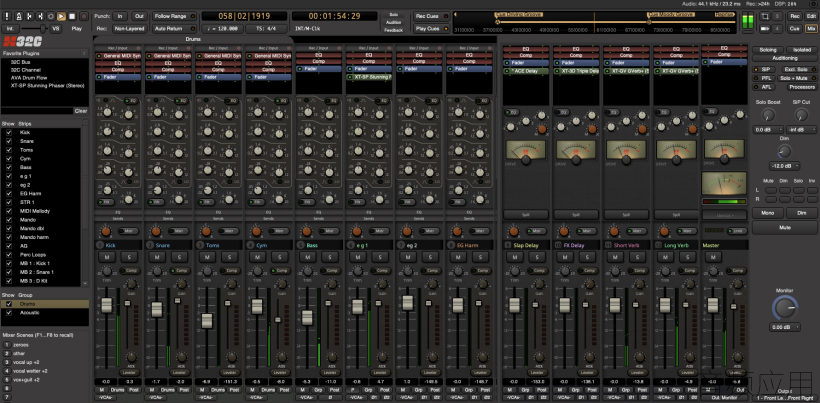The width and height of the screenshot is (820, 403).
Task: Click the TS 4/4 time signature field
Action: pyautogui.click(x=266, y=29)
